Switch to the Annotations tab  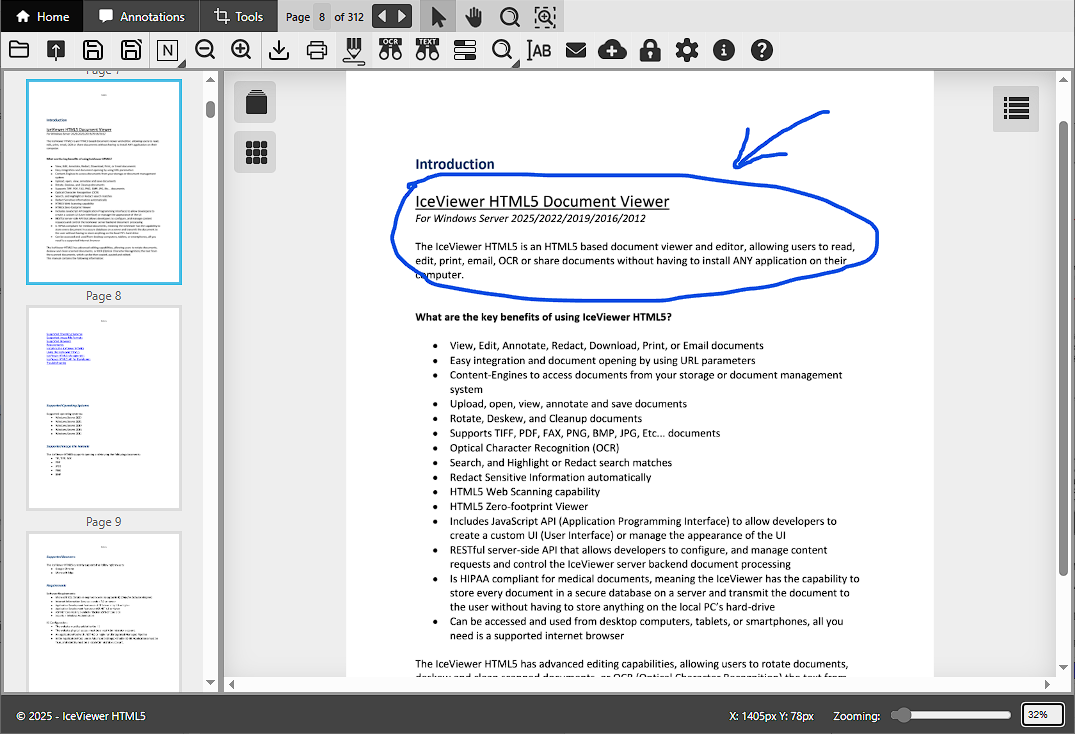141,16
